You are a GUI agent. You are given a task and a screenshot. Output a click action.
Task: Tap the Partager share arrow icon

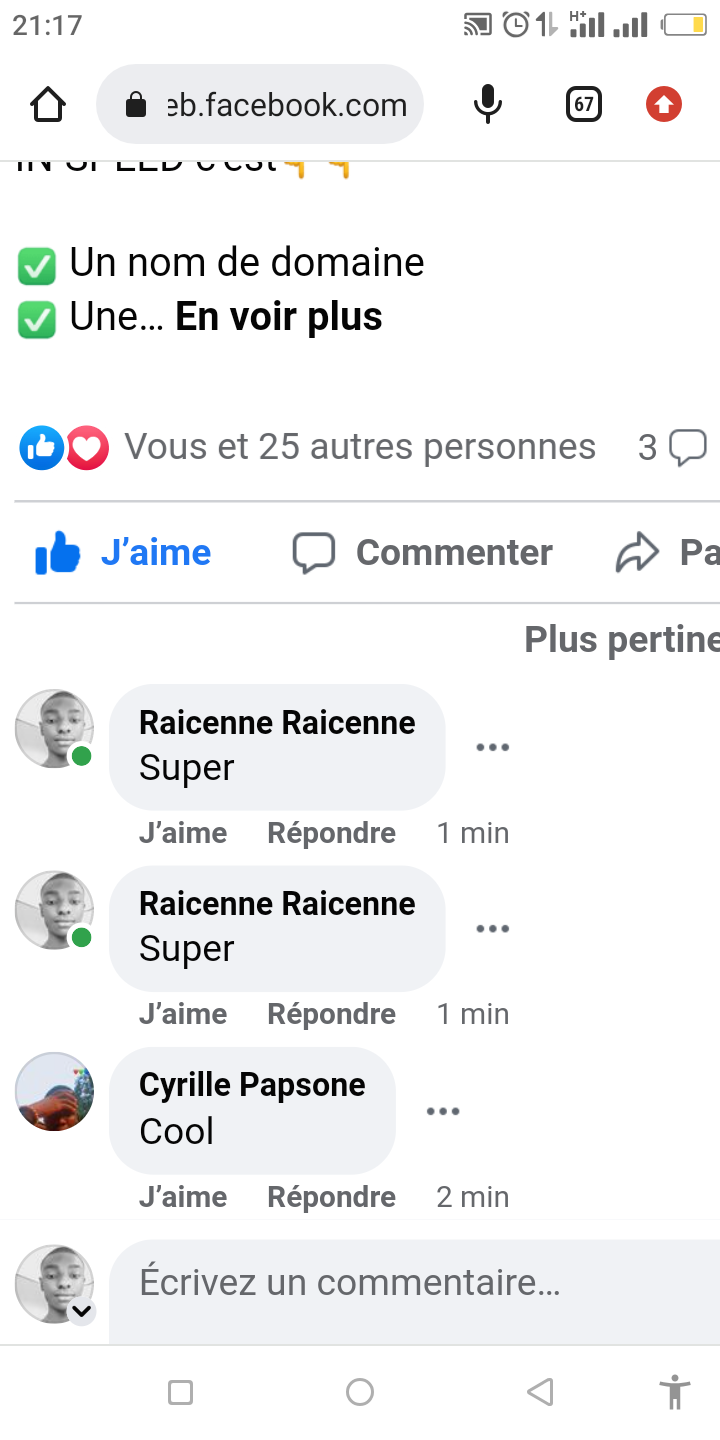tap(638, 552)
